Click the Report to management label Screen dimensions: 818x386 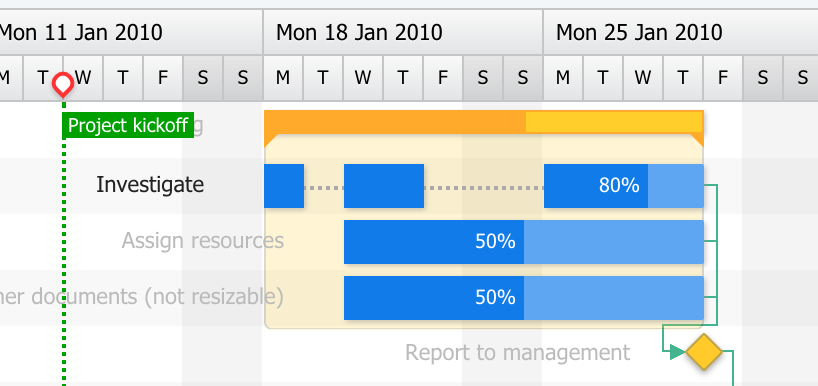point(518,353)
